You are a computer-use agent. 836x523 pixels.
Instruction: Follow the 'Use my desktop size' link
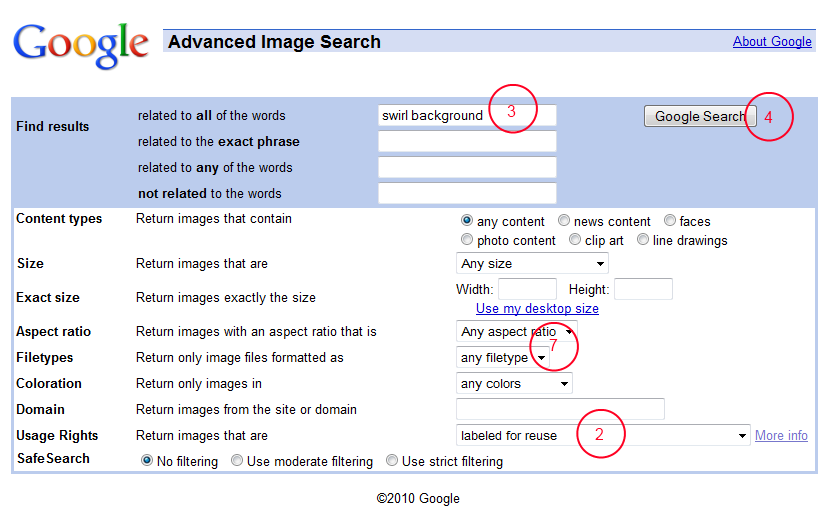tap(537, 309)
